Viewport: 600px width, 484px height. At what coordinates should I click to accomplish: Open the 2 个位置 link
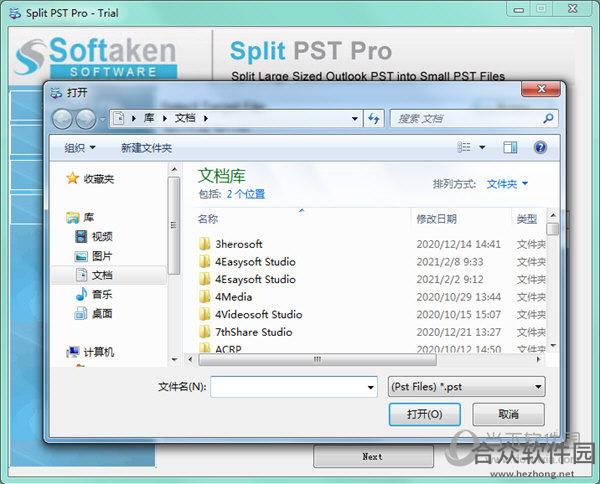246,194
